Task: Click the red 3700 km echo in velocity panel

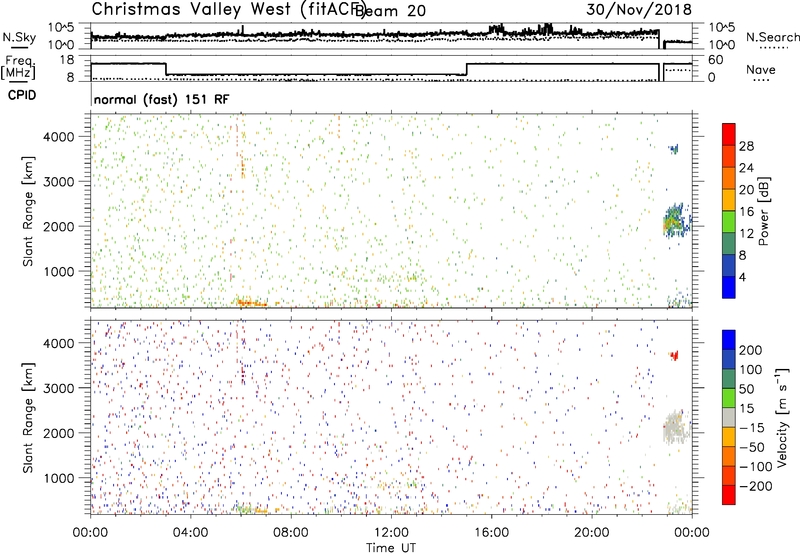Action: pos(674,355)
